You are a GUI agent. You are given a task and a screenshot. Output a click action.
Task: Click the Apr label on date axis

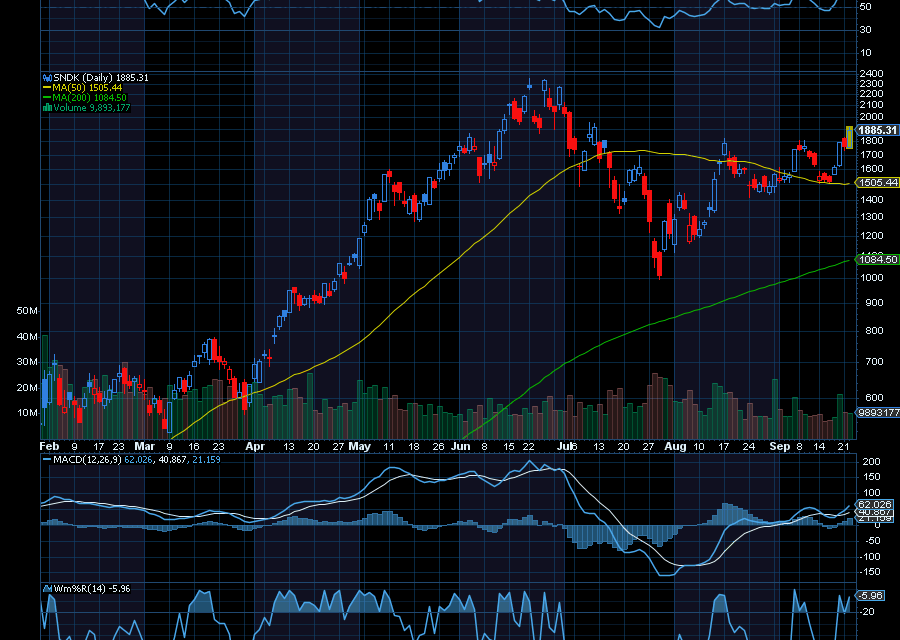(x=255, y=446)
